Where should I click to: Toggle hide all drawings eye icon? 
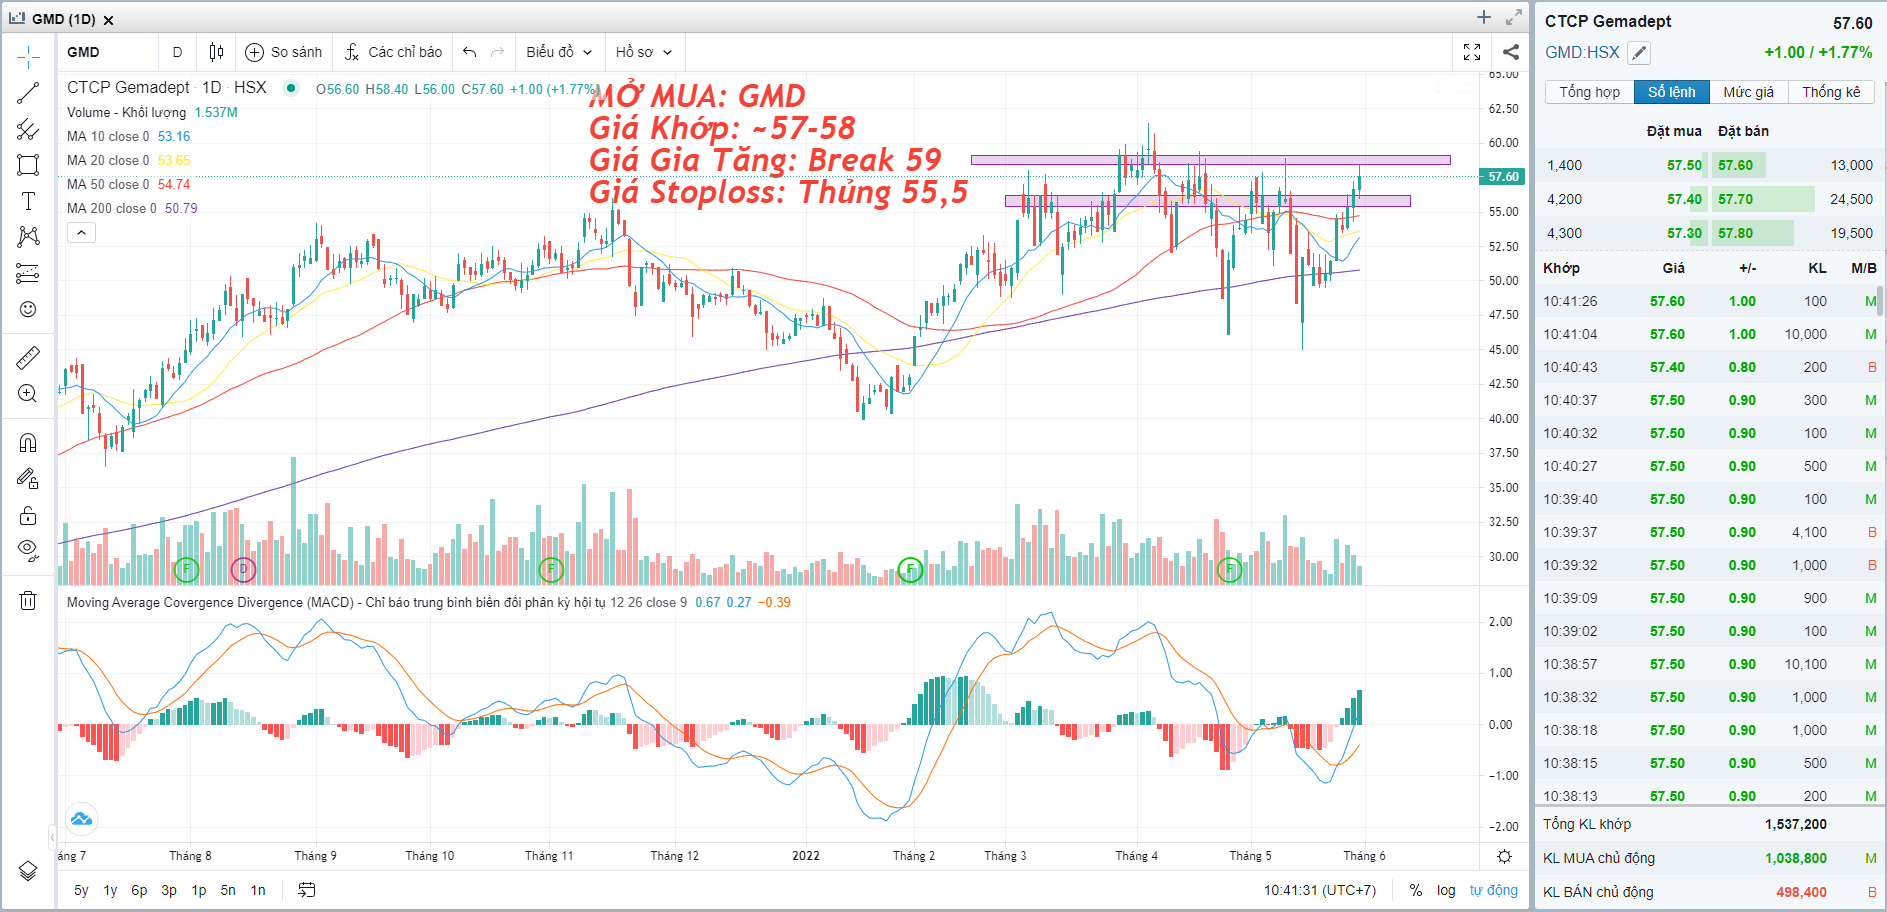point(28,549)
